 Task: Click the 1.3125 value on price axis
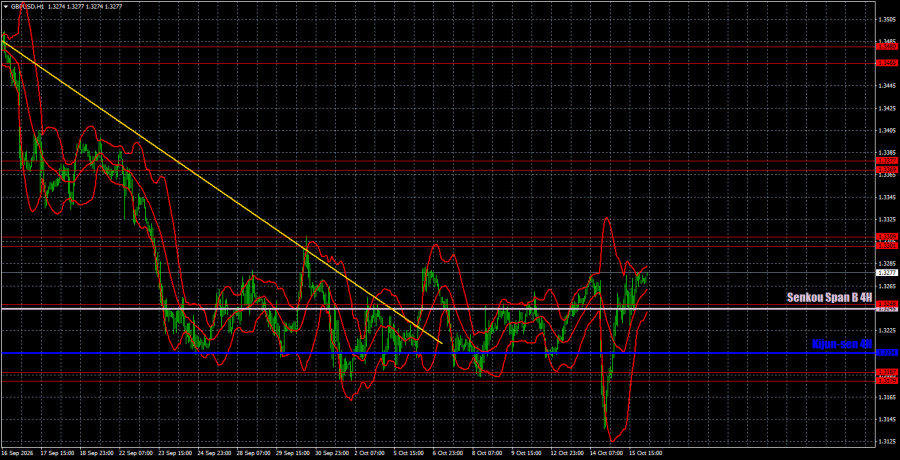click(886, 442)
